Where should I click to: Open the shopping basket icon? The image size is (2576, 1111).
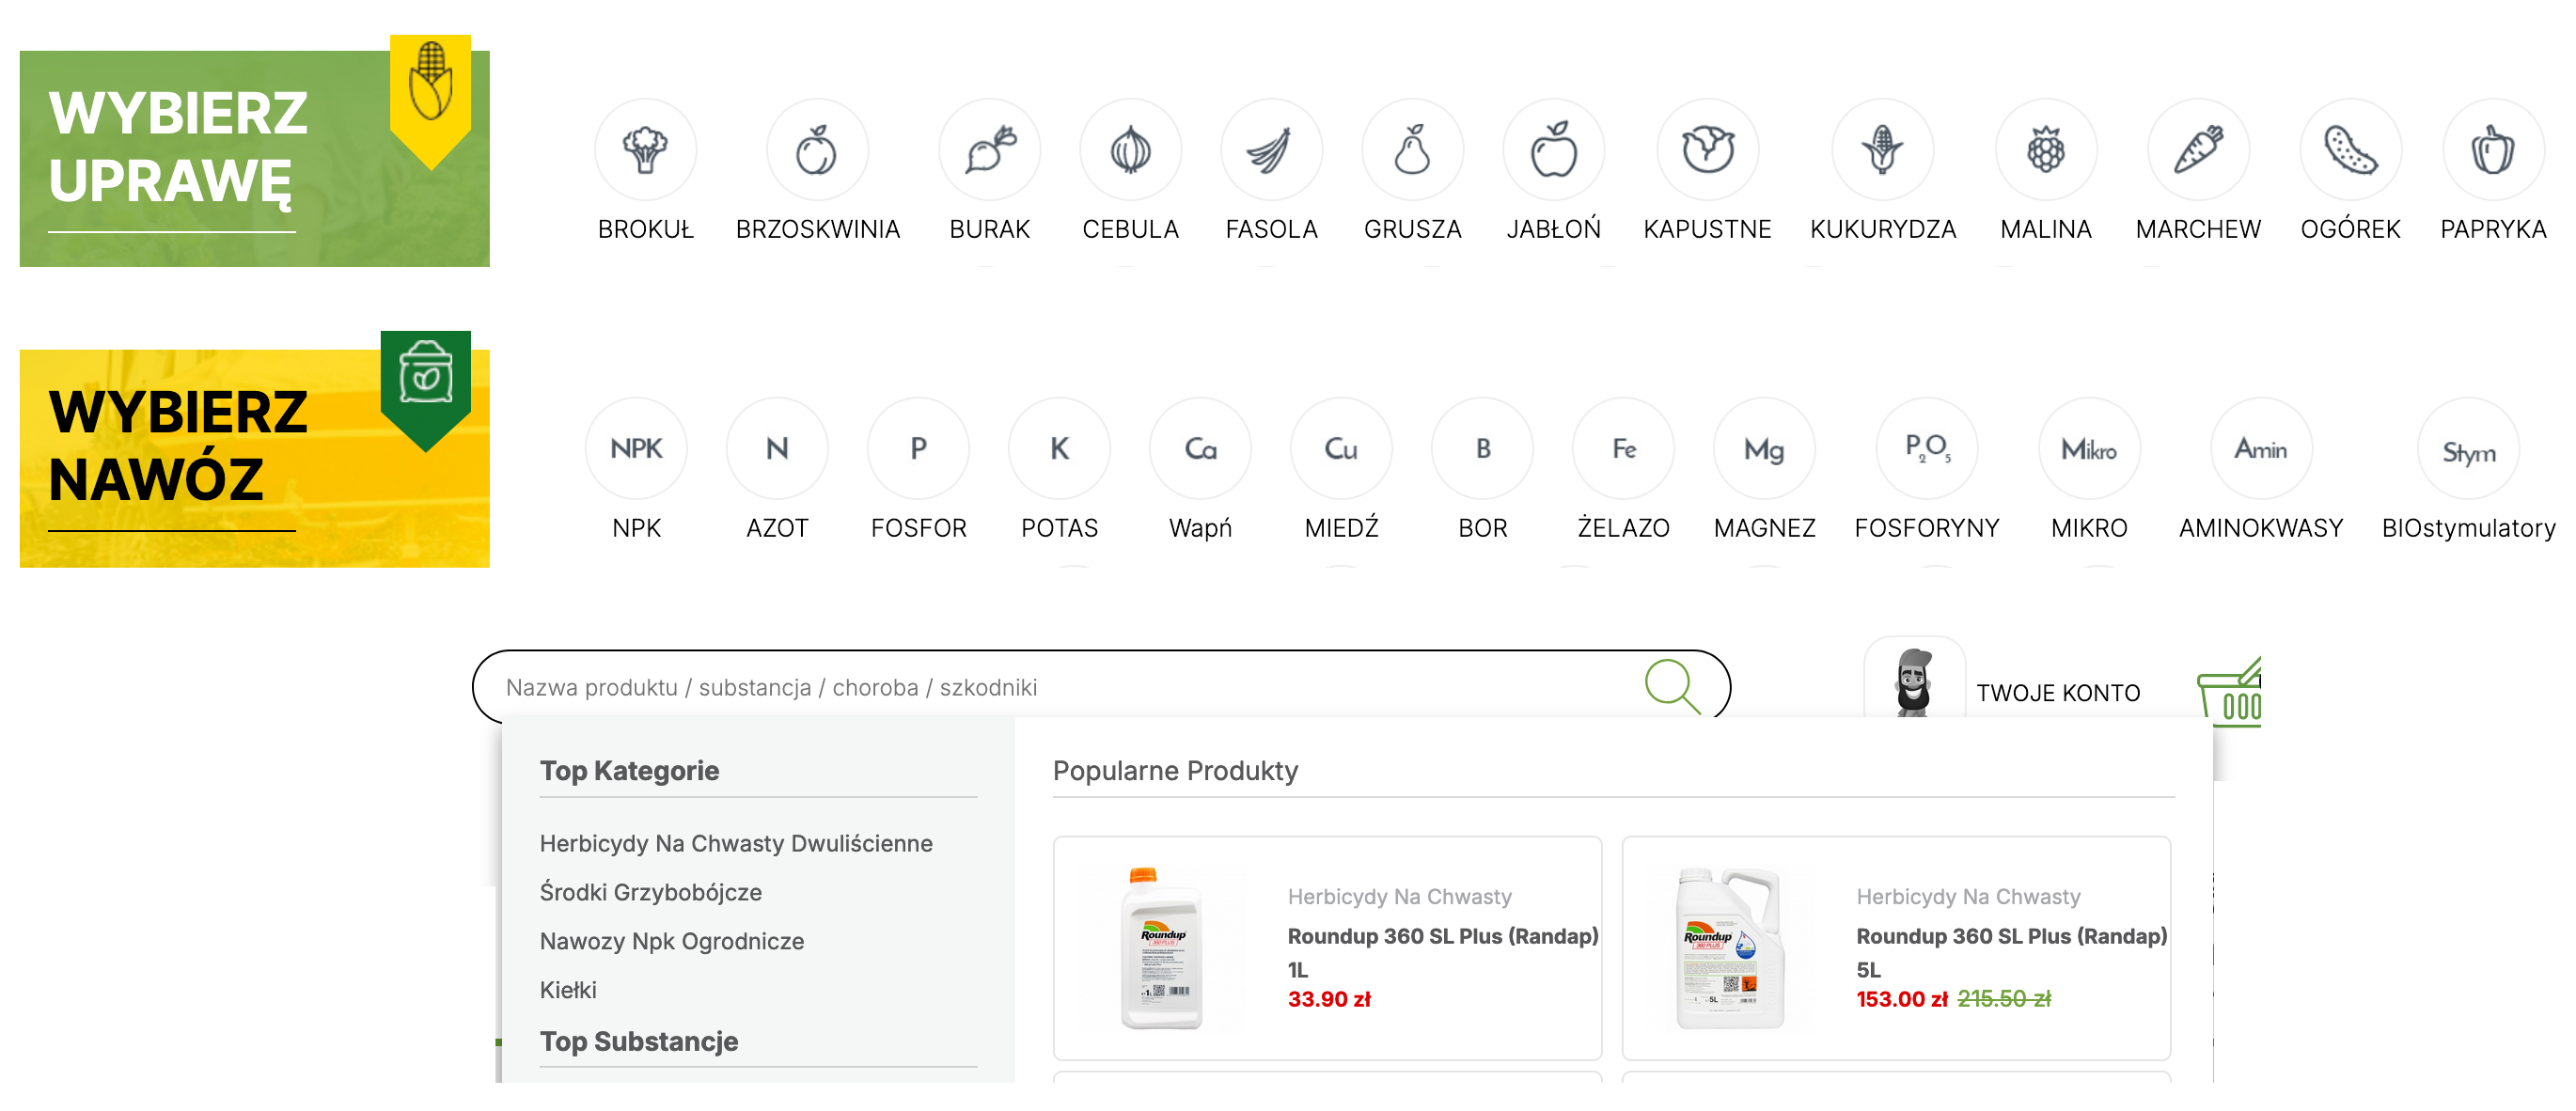point(2229,692)
